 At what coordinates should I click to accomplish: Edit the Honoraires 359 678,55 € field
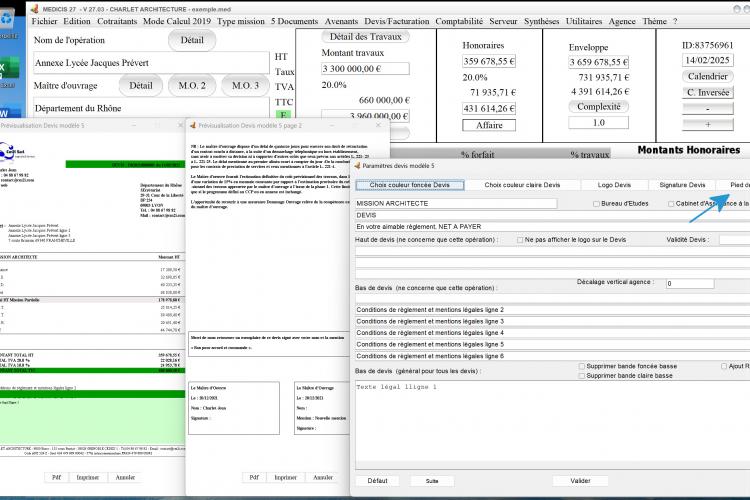489,61
